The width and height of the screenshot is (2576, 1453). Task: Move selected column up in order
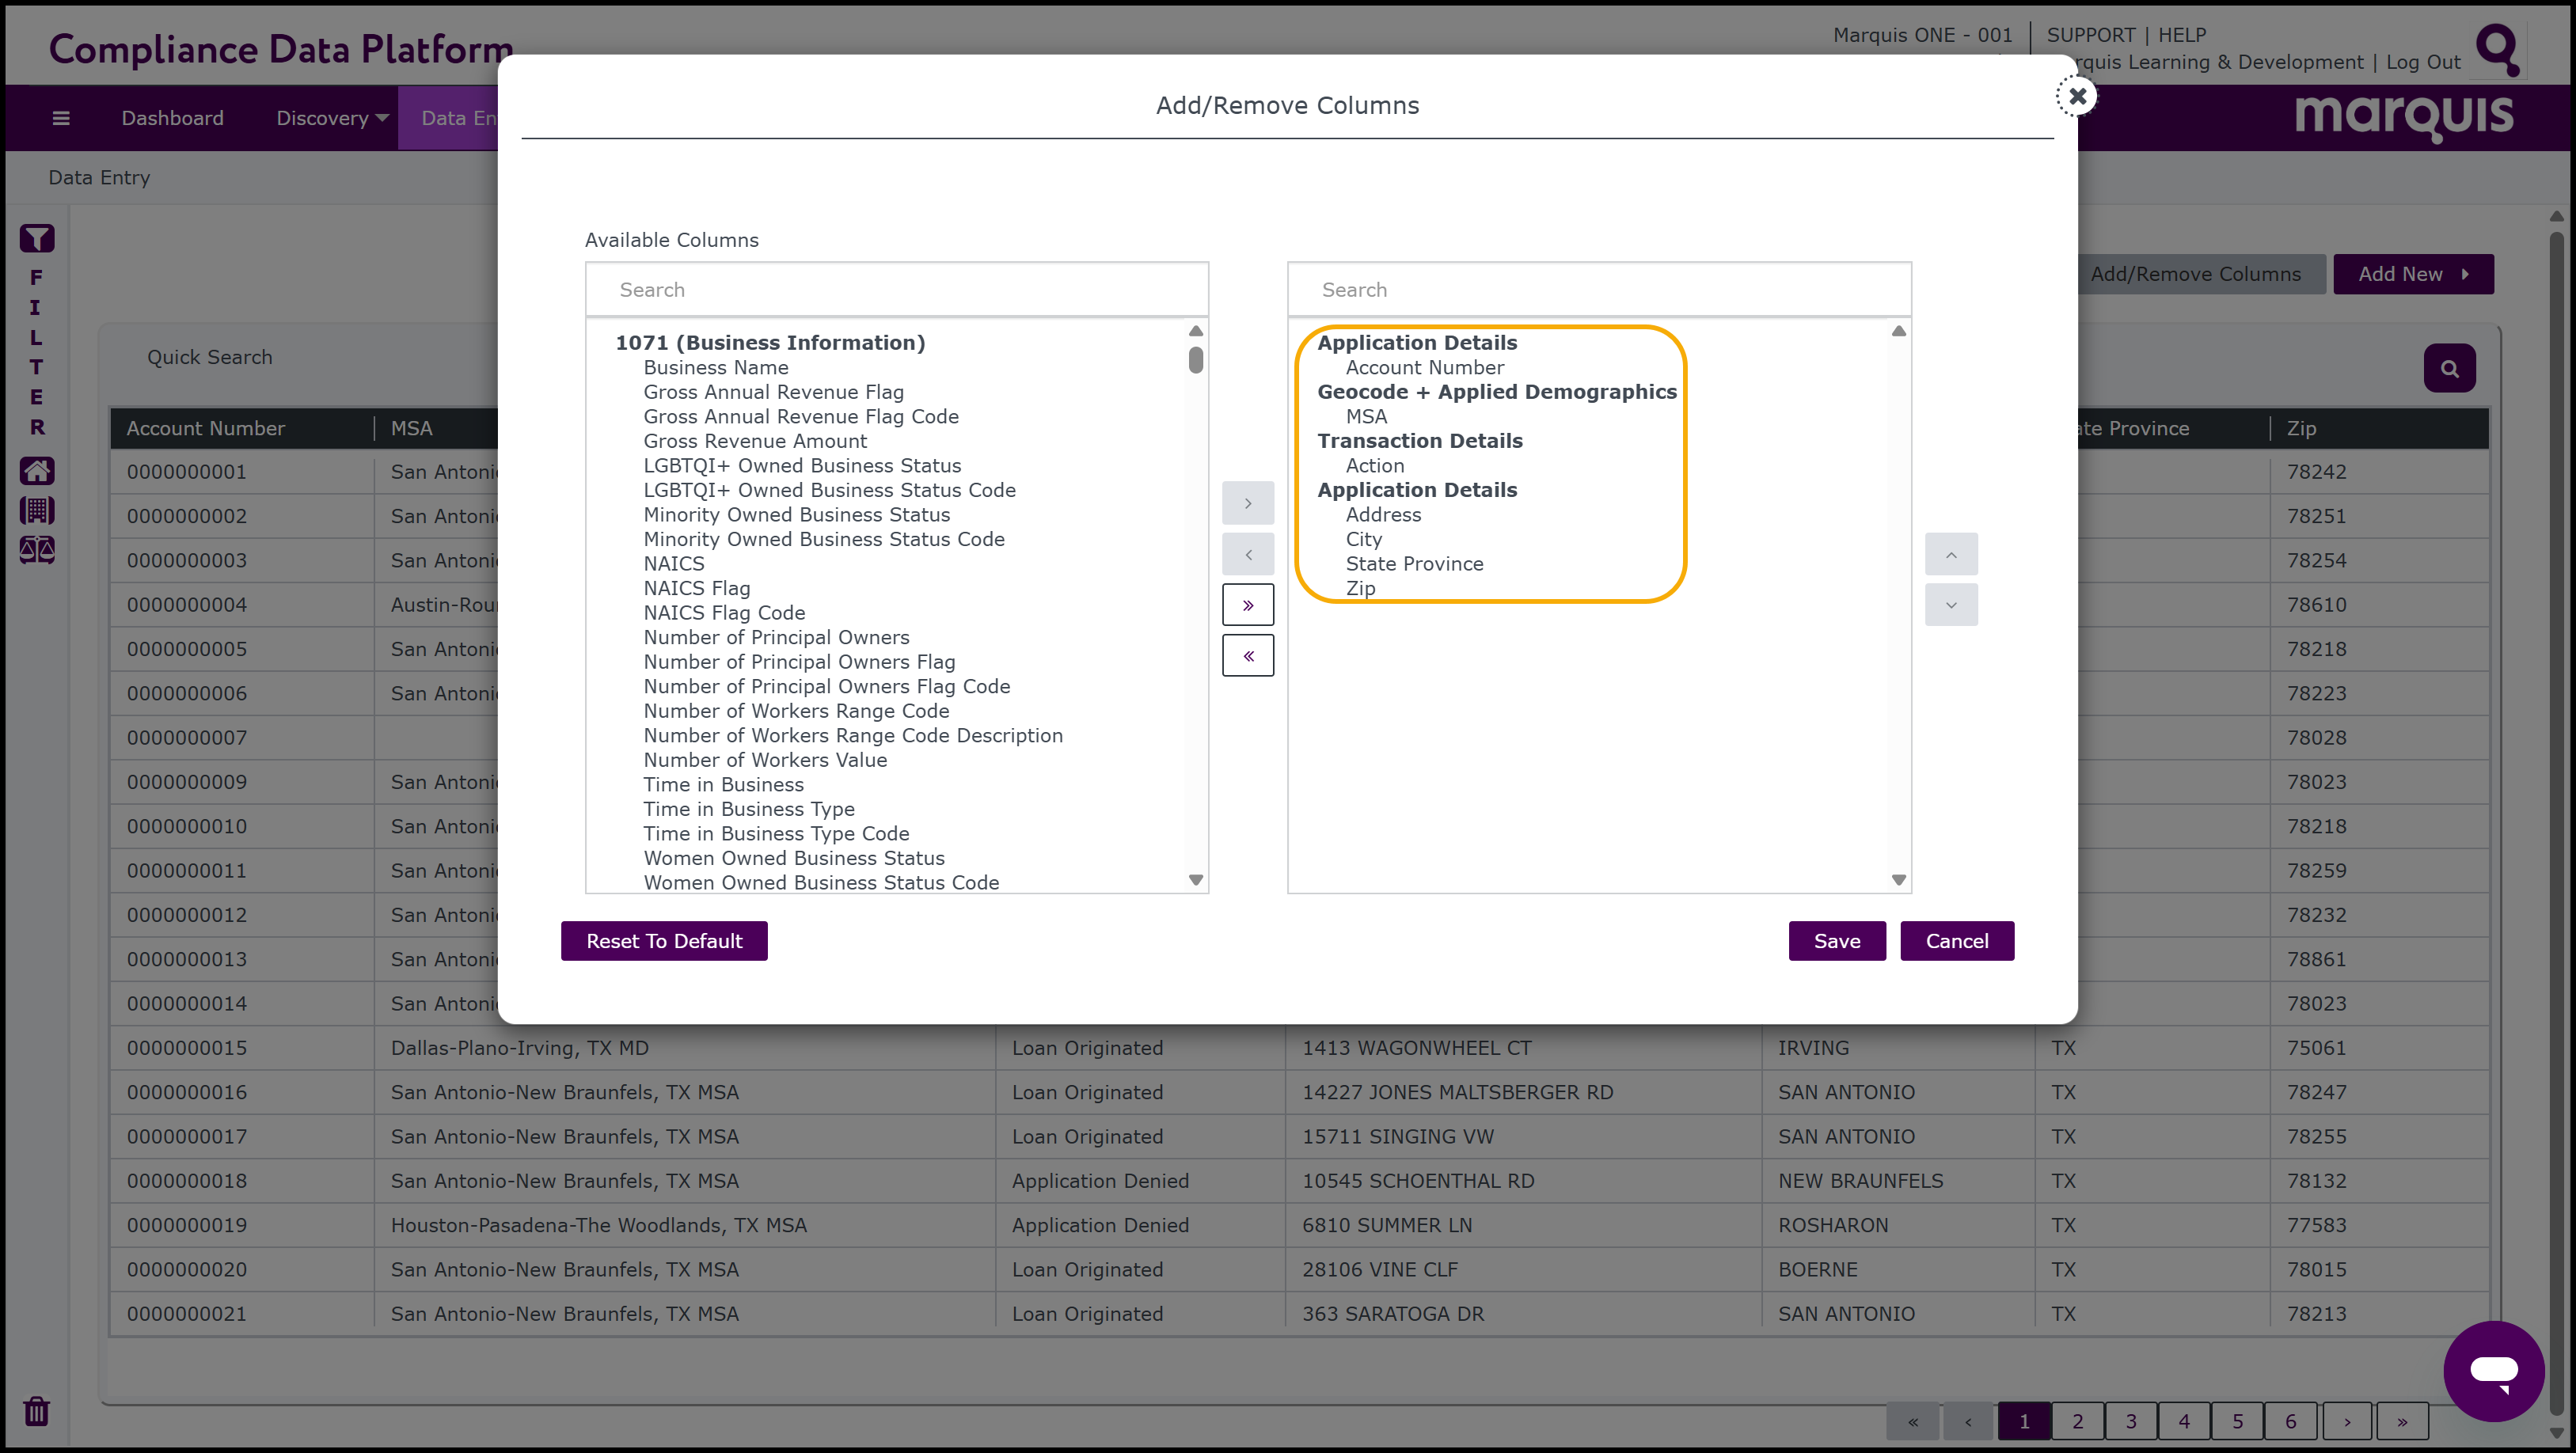pyautogui.click(x=1951, y=555)
